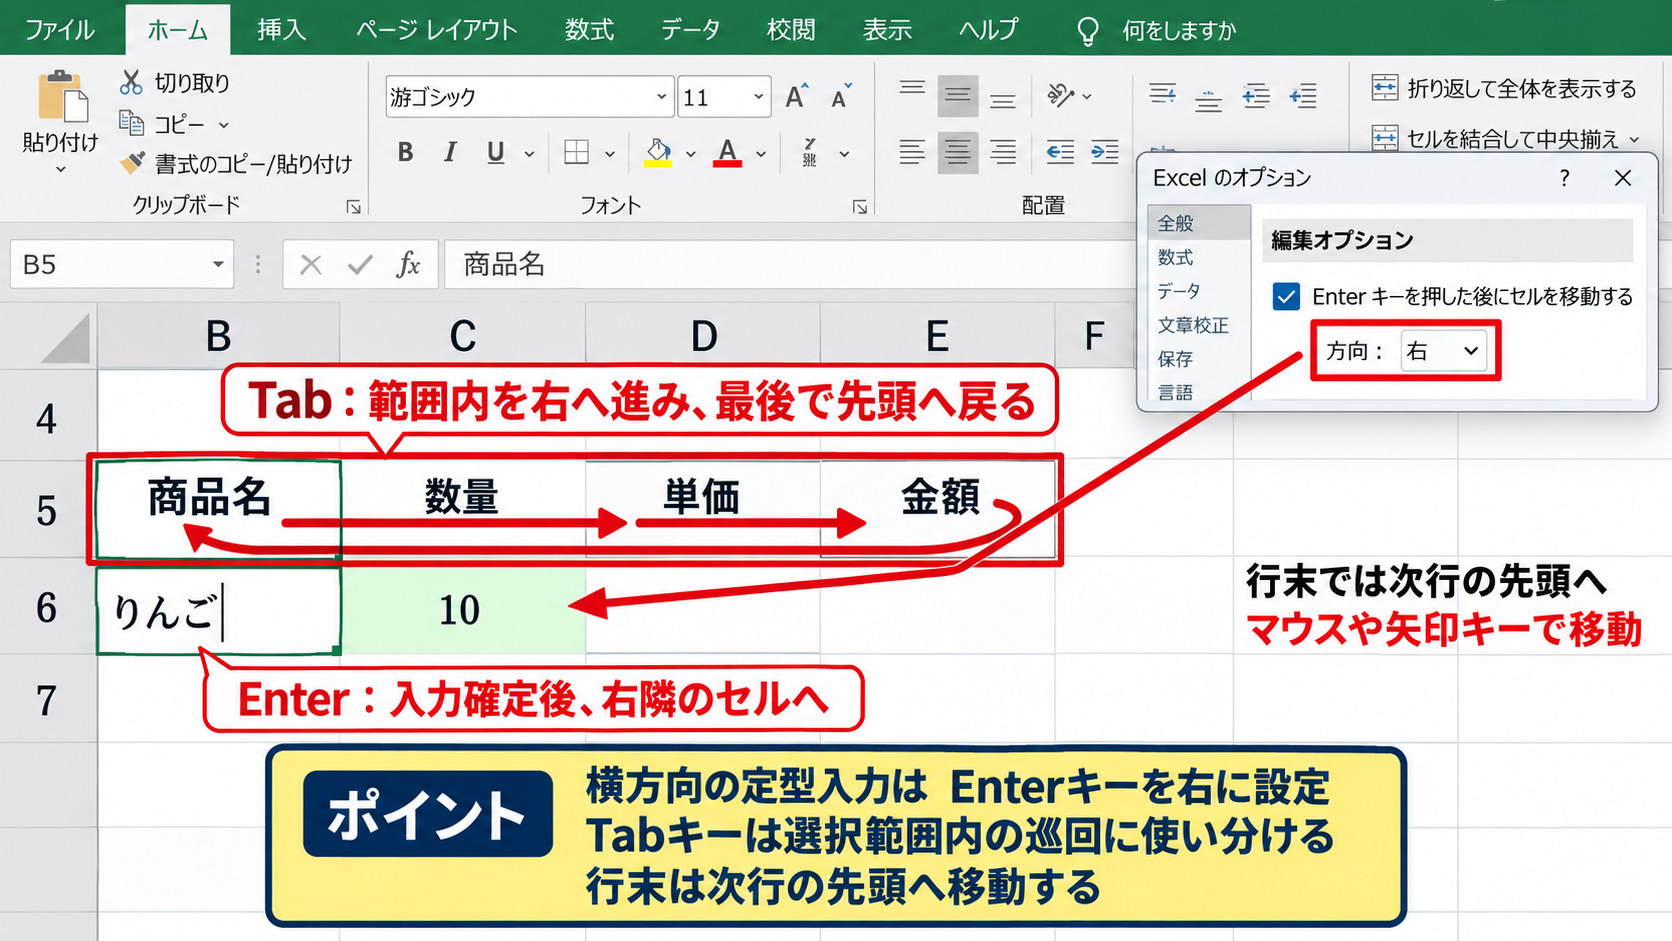The width and height of the screenshot is (1672, 941).
Task: Click the Cut (切り取り) scissors icon
Action: (x=131, y=83)
